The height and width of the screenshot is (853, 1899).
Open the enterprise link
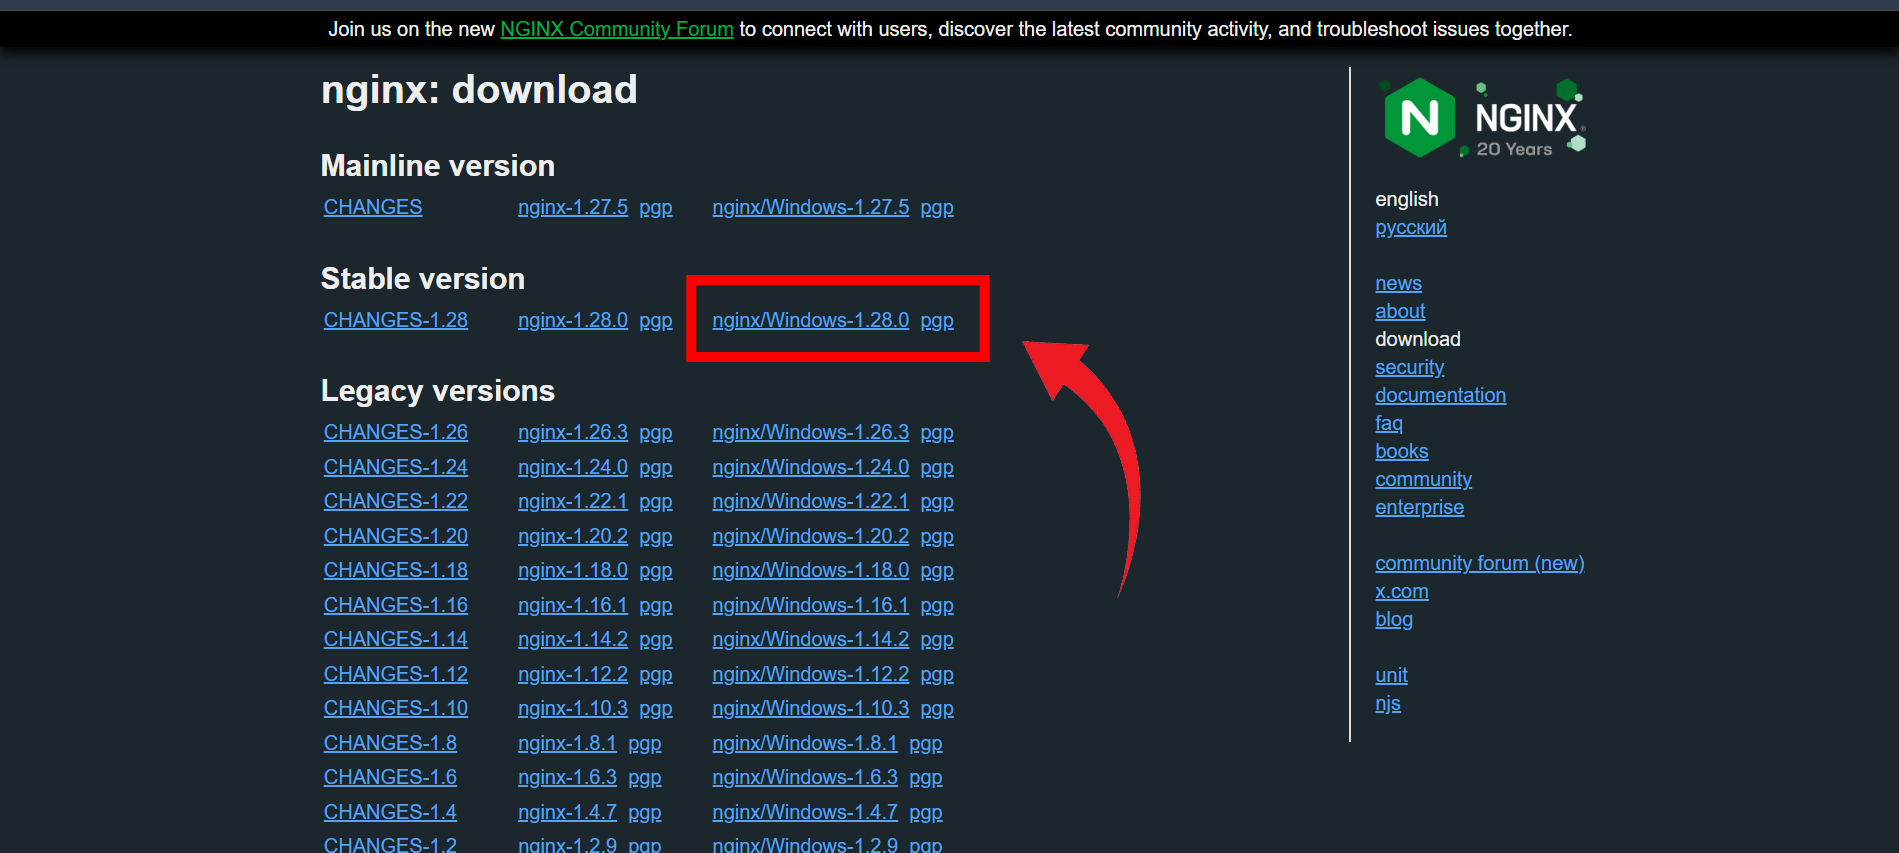[1419, 507]
